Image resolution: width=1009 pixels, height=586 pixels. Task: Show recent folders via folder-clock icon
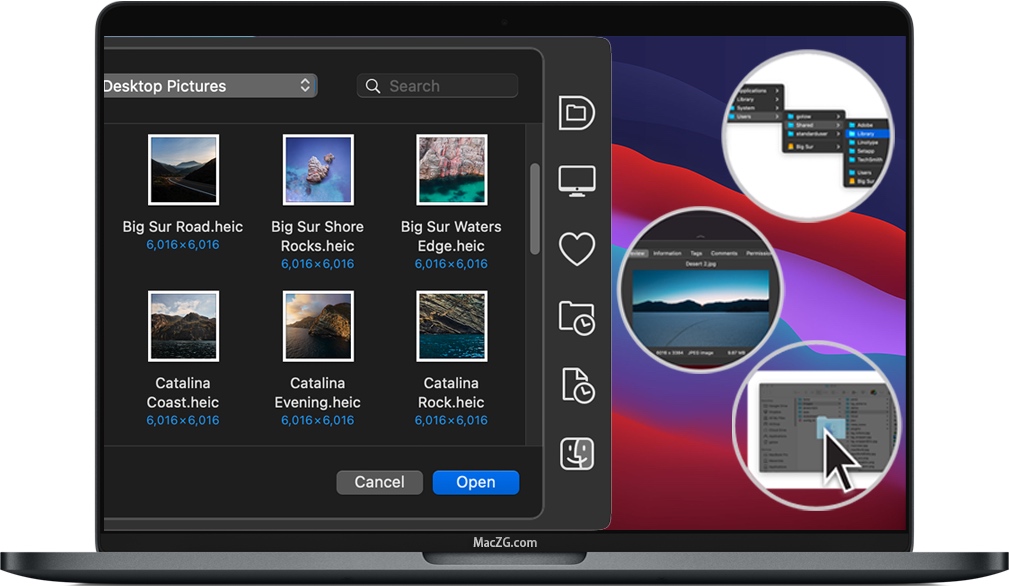point(577,317)
